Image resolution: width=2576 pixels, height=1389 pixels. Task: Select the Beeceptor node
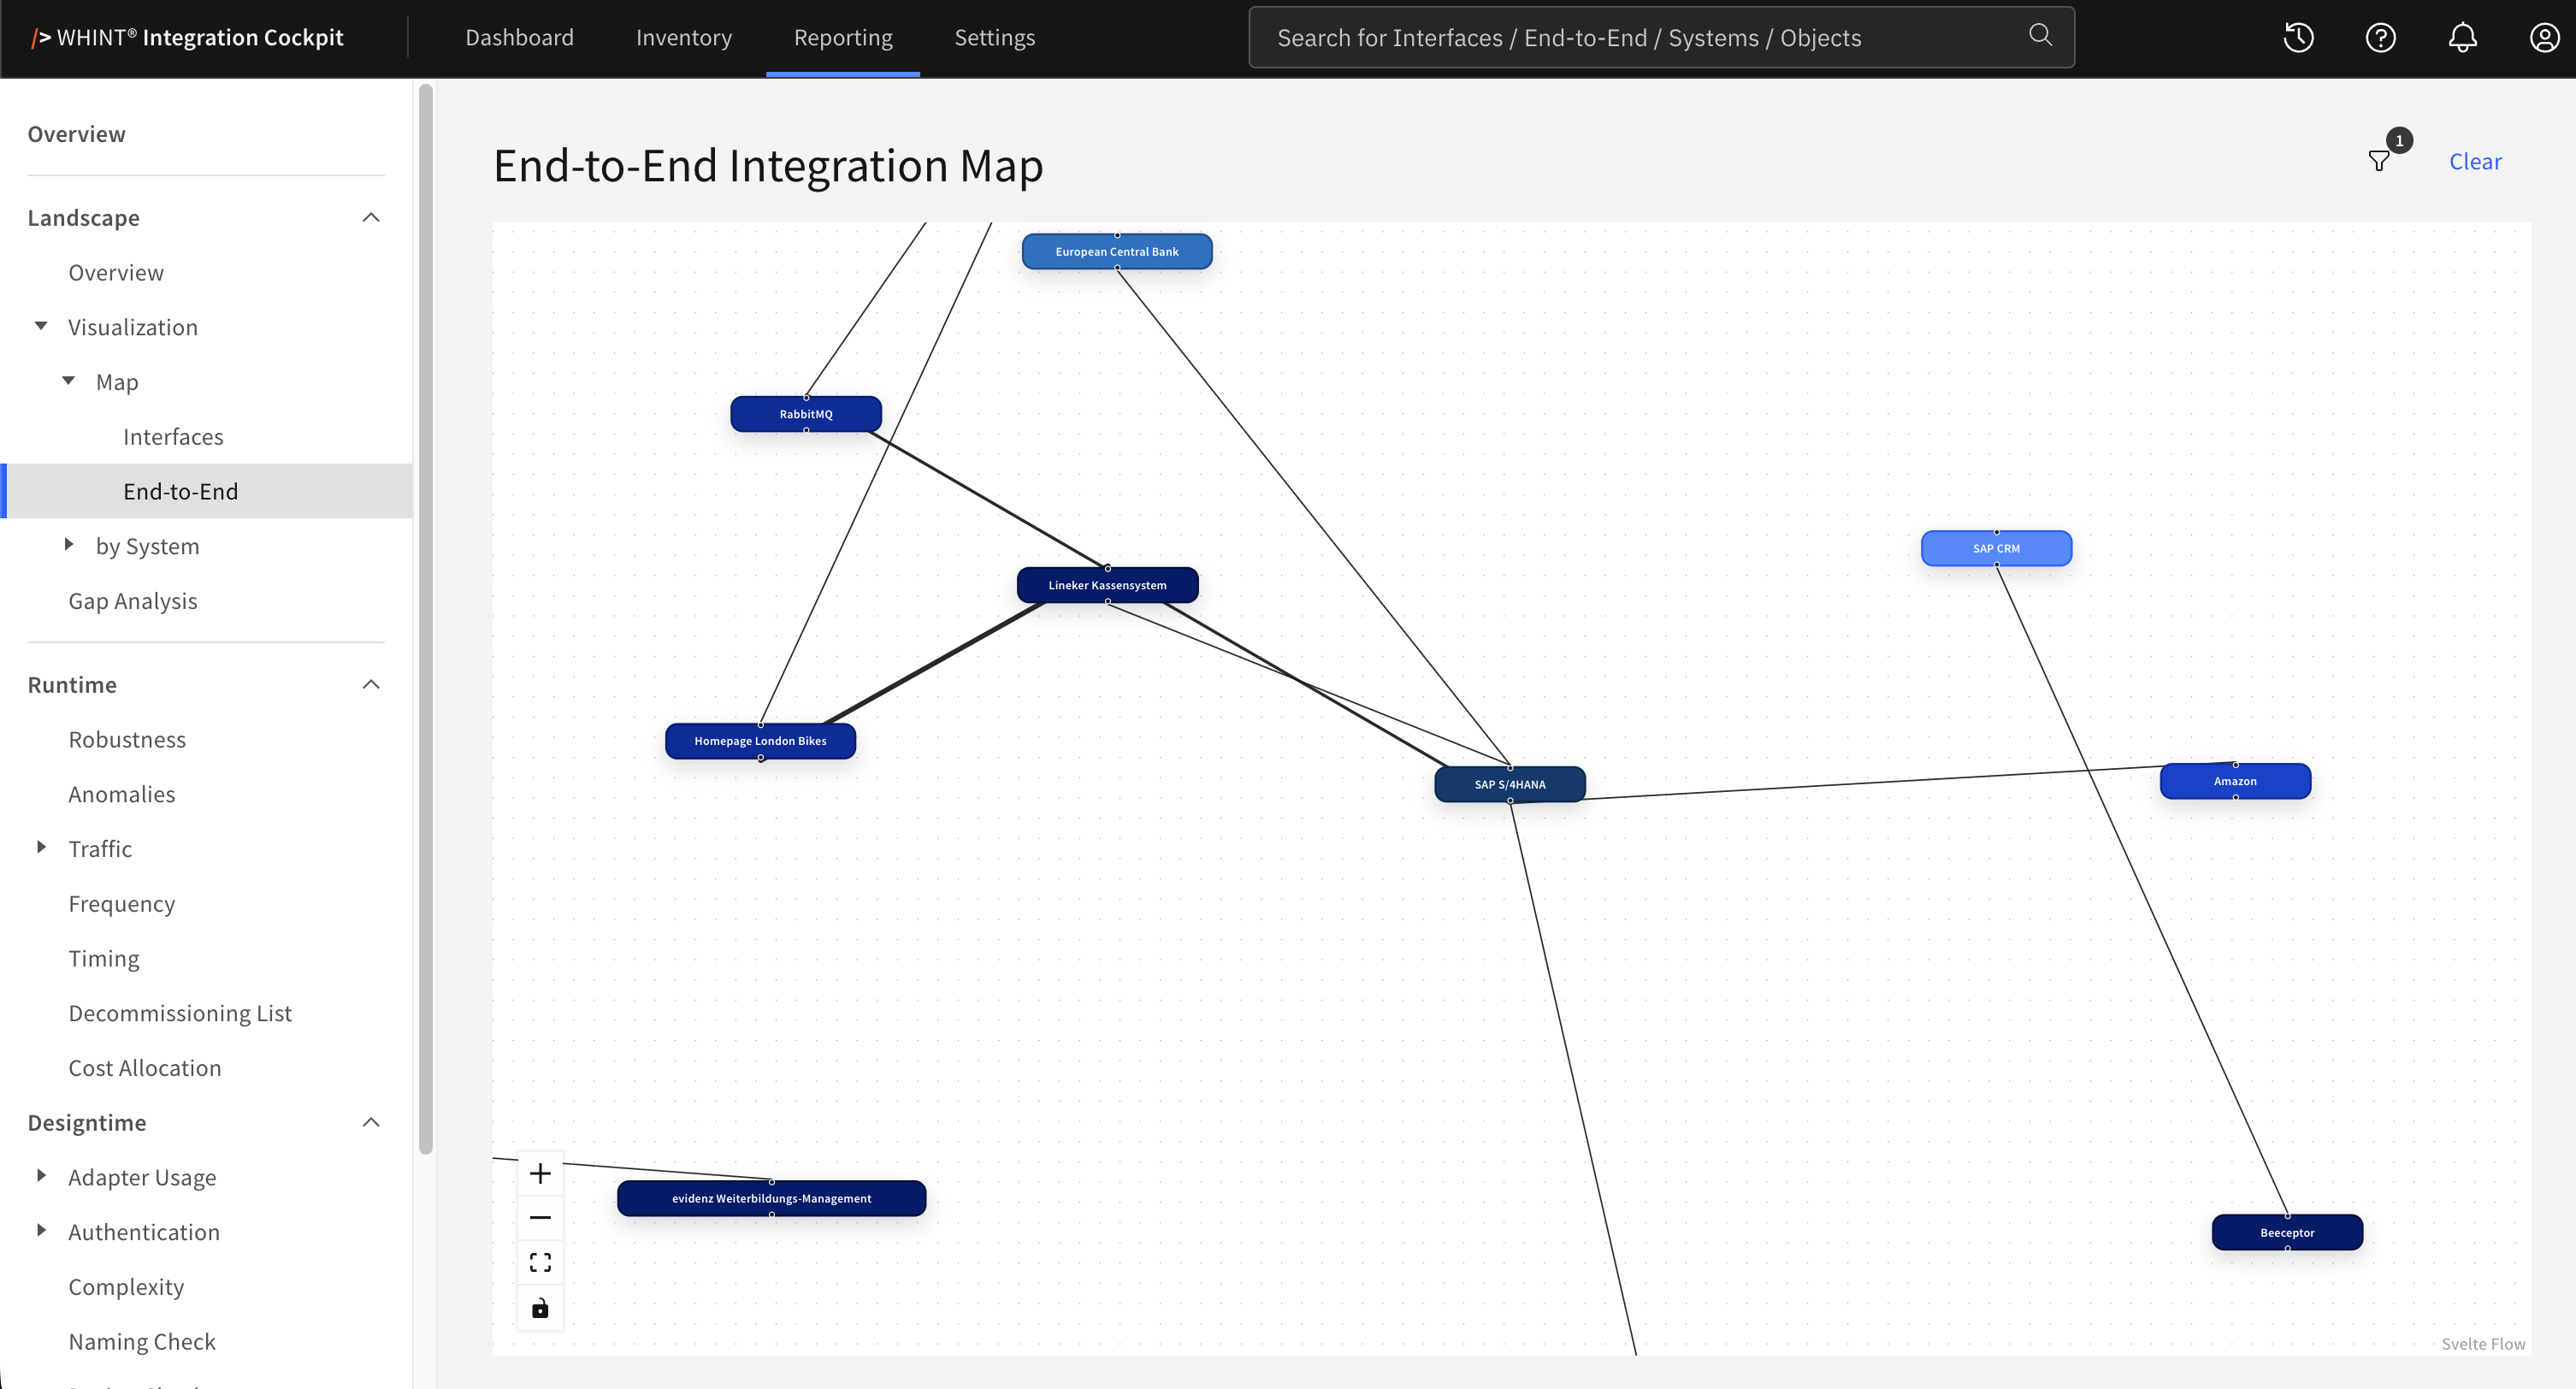pos(2287,1232)
